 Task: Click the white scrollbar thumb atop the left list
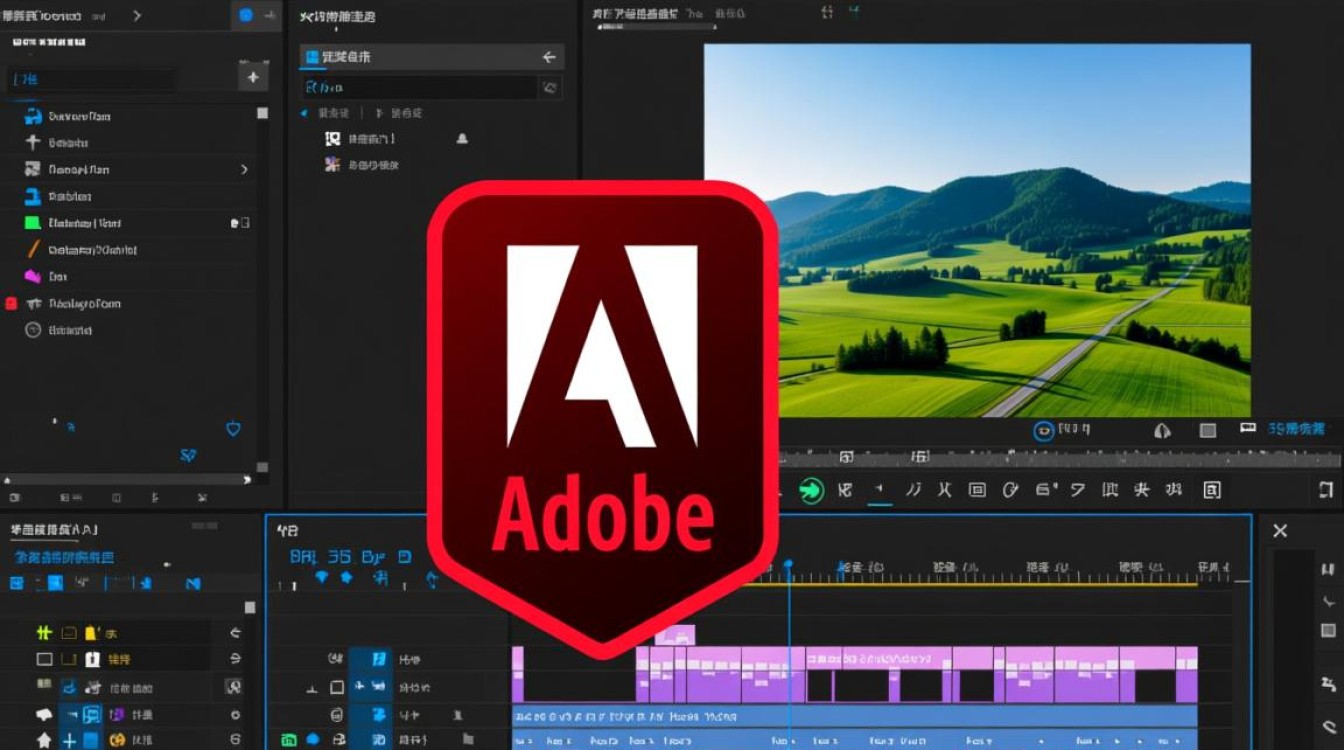262,113
